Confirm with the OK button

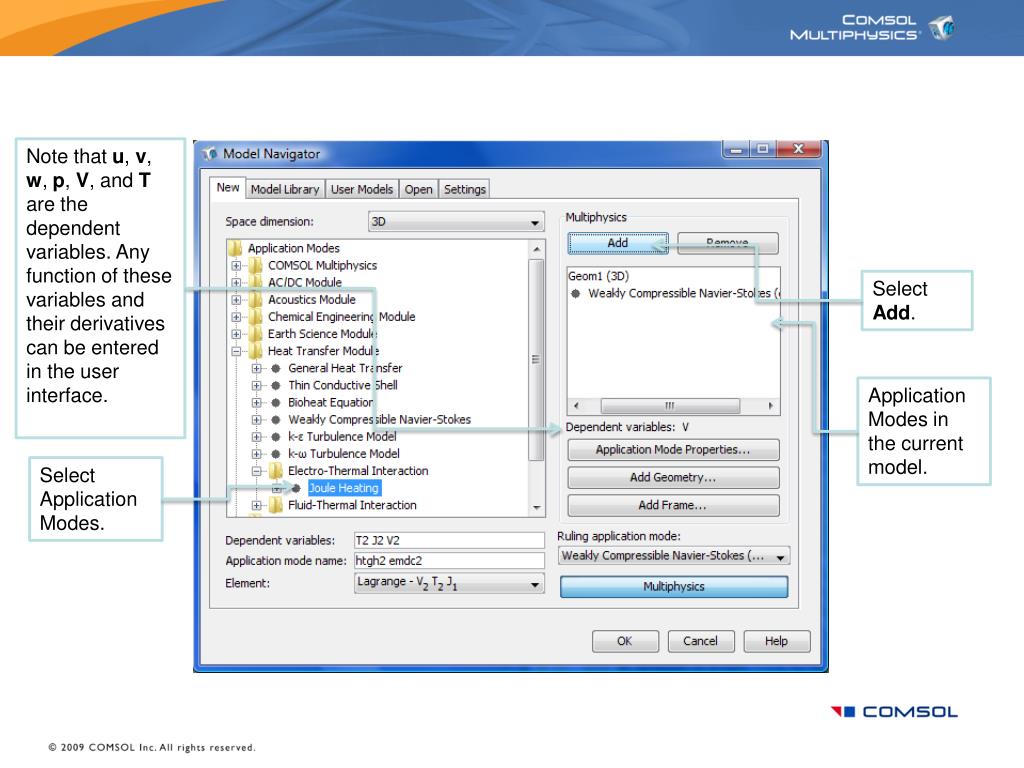pyautogui.click(x=625, y=641)
